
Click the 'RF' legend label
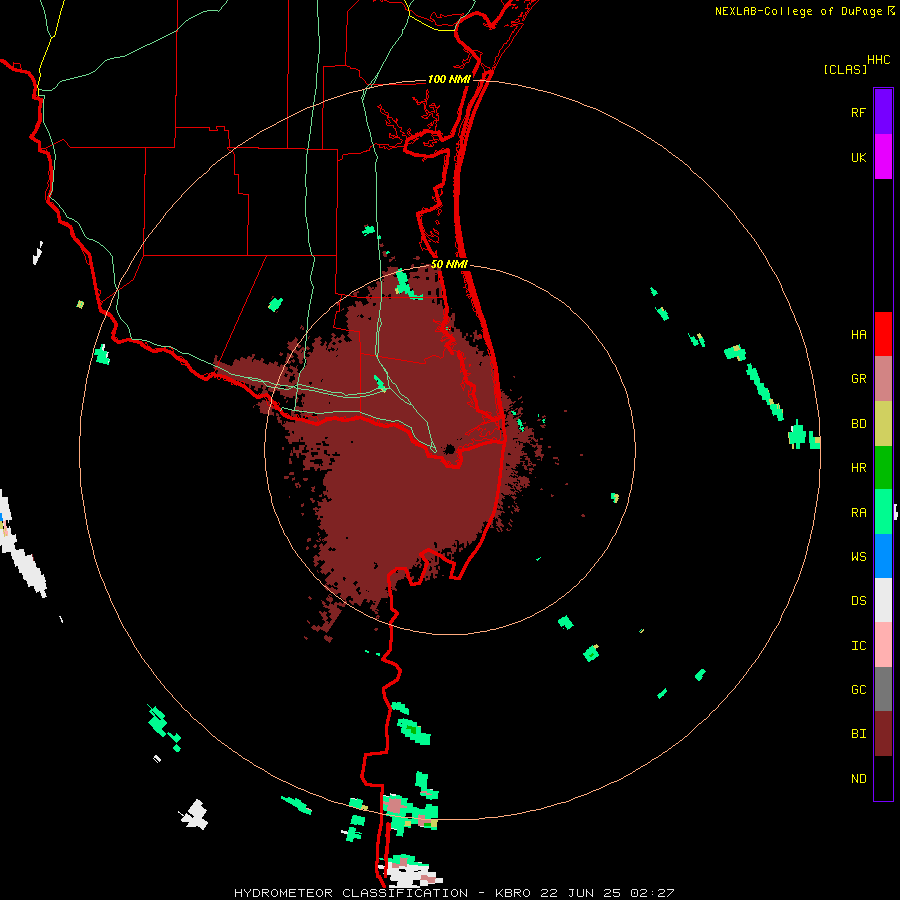(x=858, y=112)
